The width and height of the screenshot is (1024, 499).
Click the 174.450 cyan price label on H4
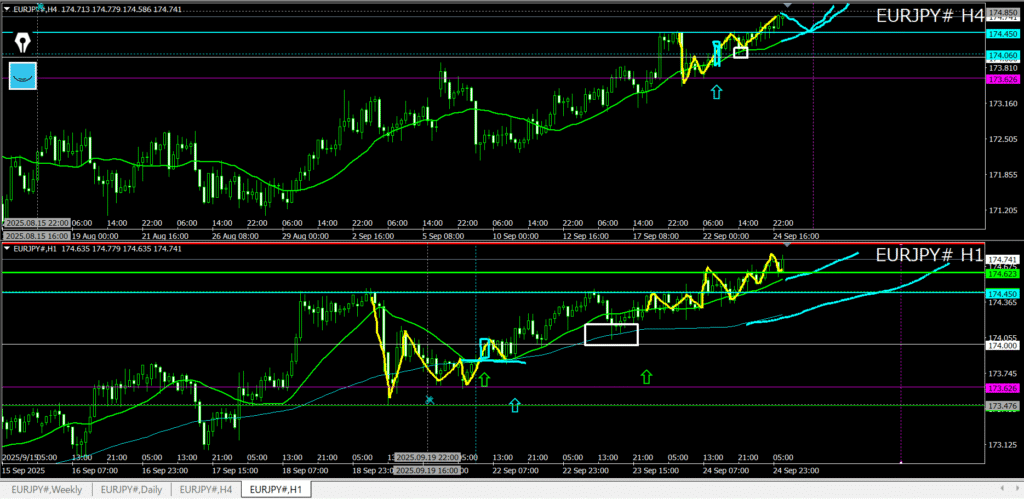point(1002,33)
